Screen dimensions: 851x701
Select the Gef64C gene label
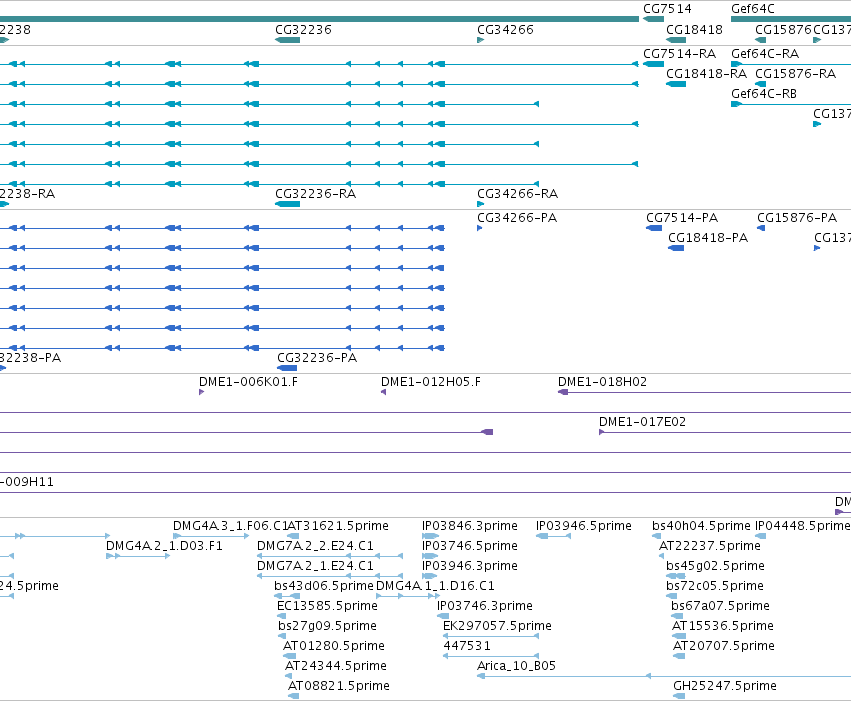(x=752, y=9)
